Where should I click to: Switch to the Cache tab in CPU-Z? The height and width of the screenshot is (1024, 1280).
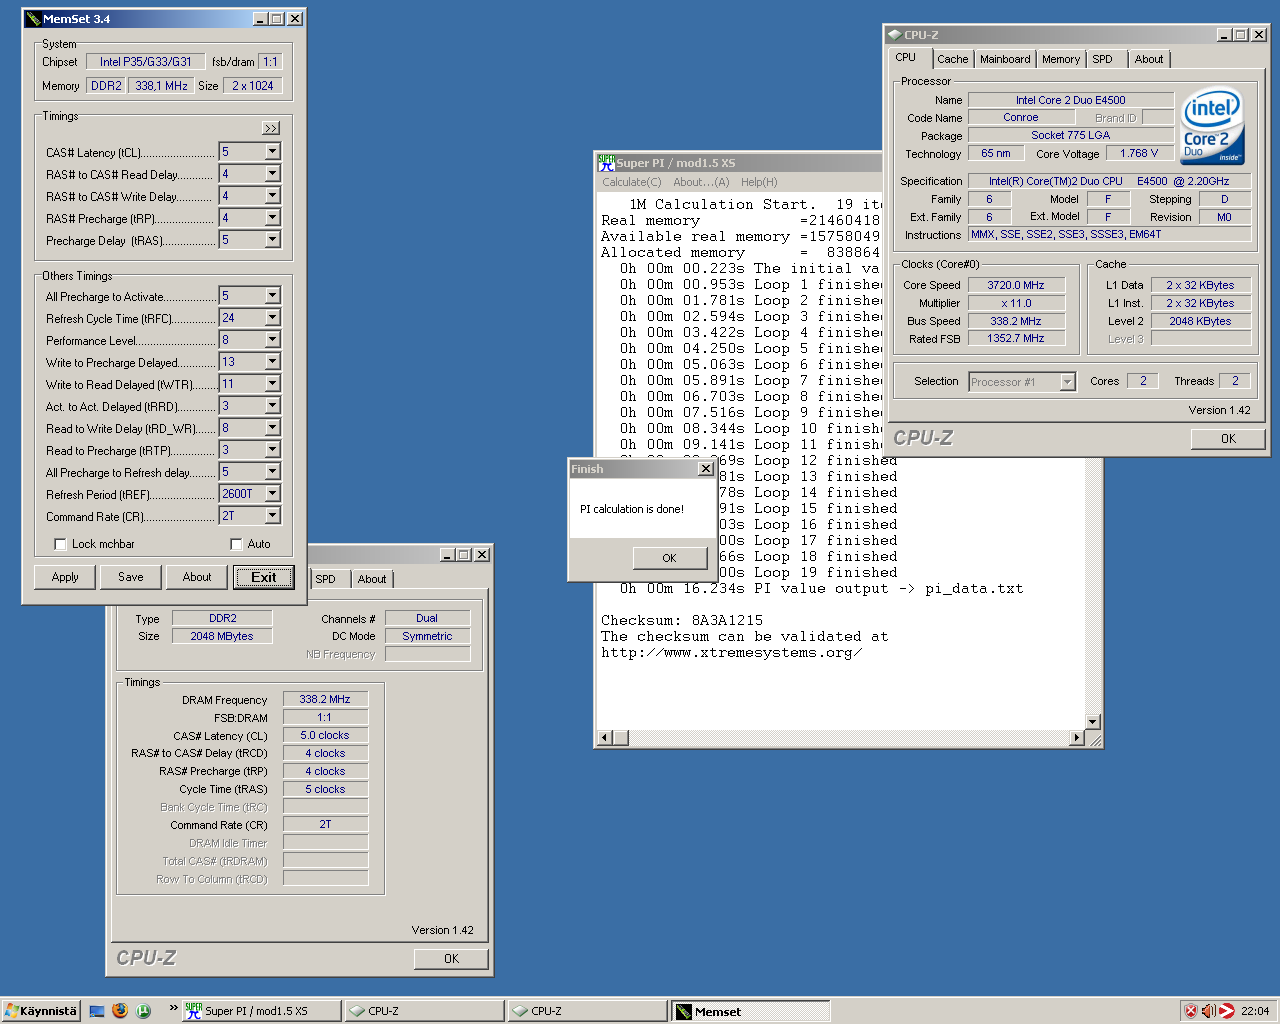(x=952, y=59)
